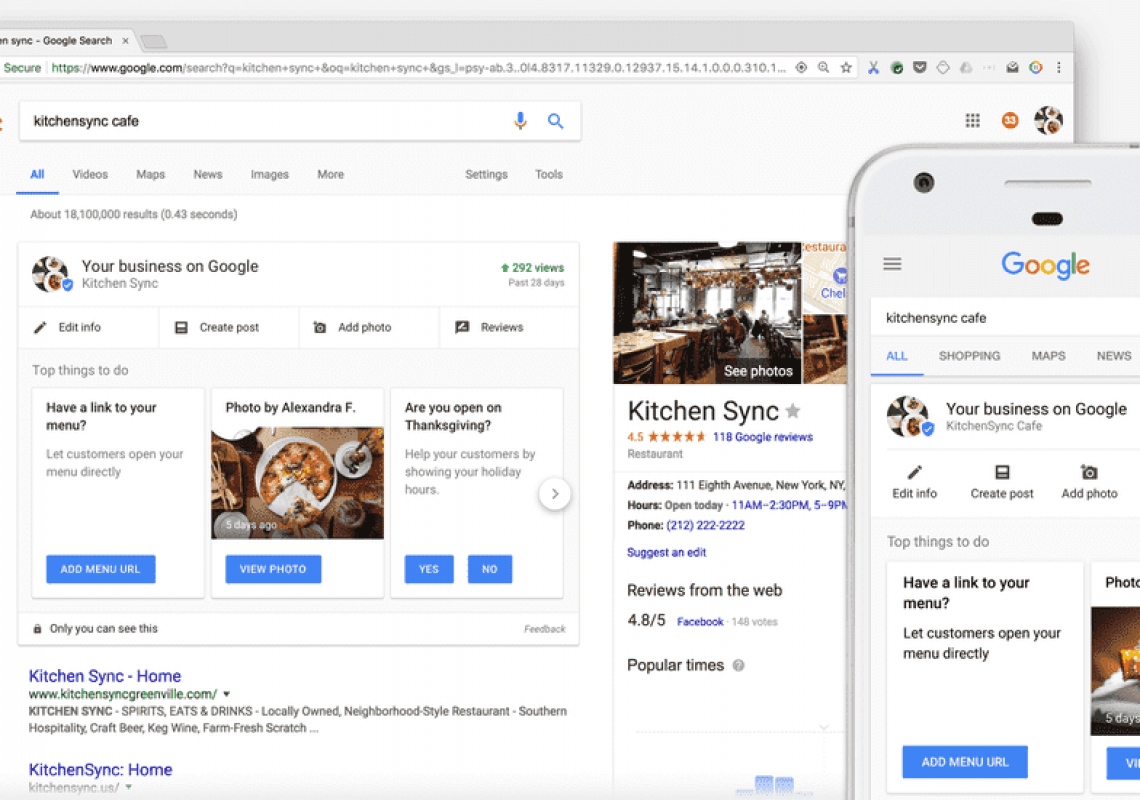Open the More search menu
Screen dimensions: 1140x800
point(330,175)
